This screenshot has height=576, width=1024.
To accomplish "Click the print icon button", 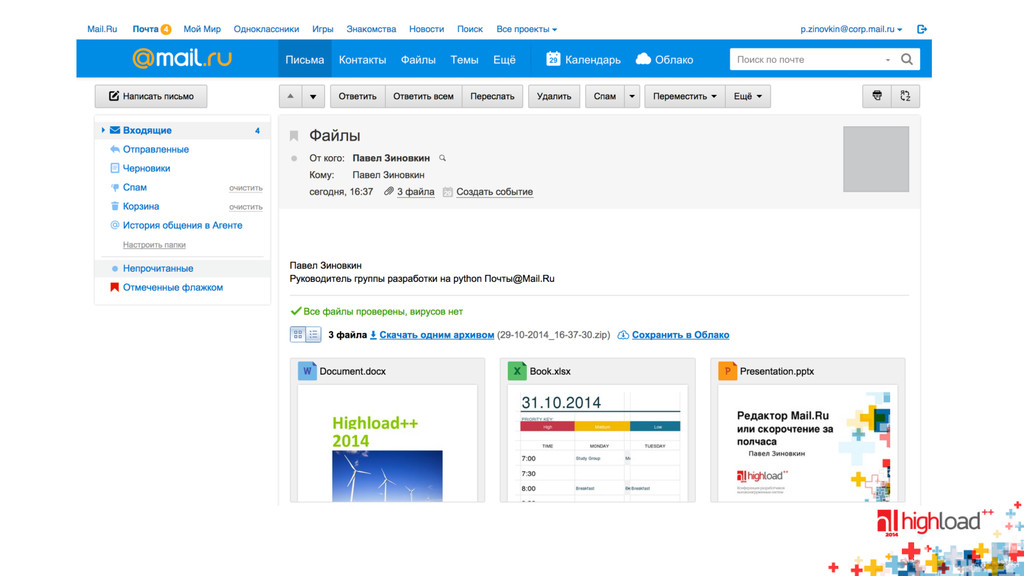I will pos(877,96).
